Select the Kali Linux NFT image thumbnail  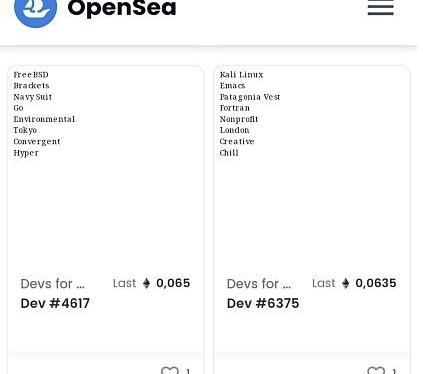(312, 167)
